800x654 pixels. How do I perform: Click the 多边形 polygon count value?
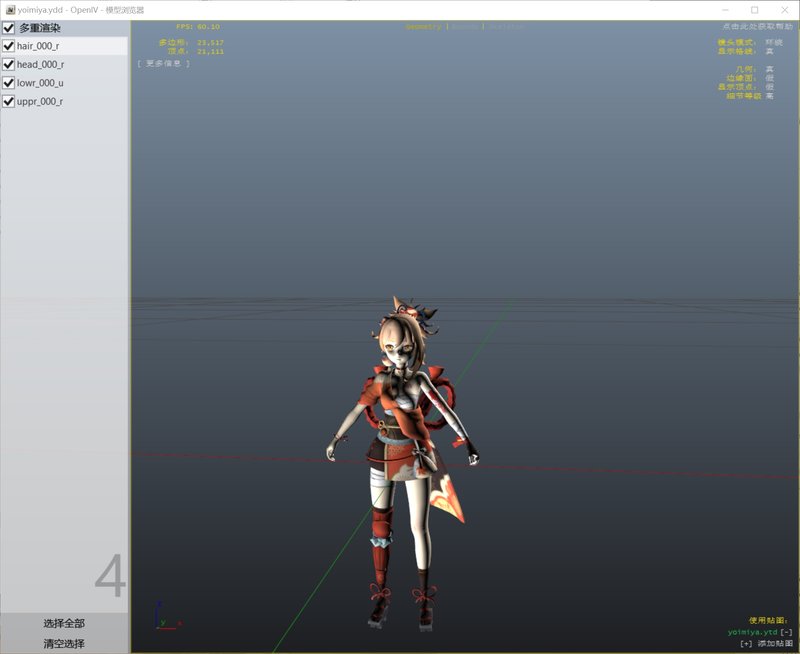click(210, 42)
